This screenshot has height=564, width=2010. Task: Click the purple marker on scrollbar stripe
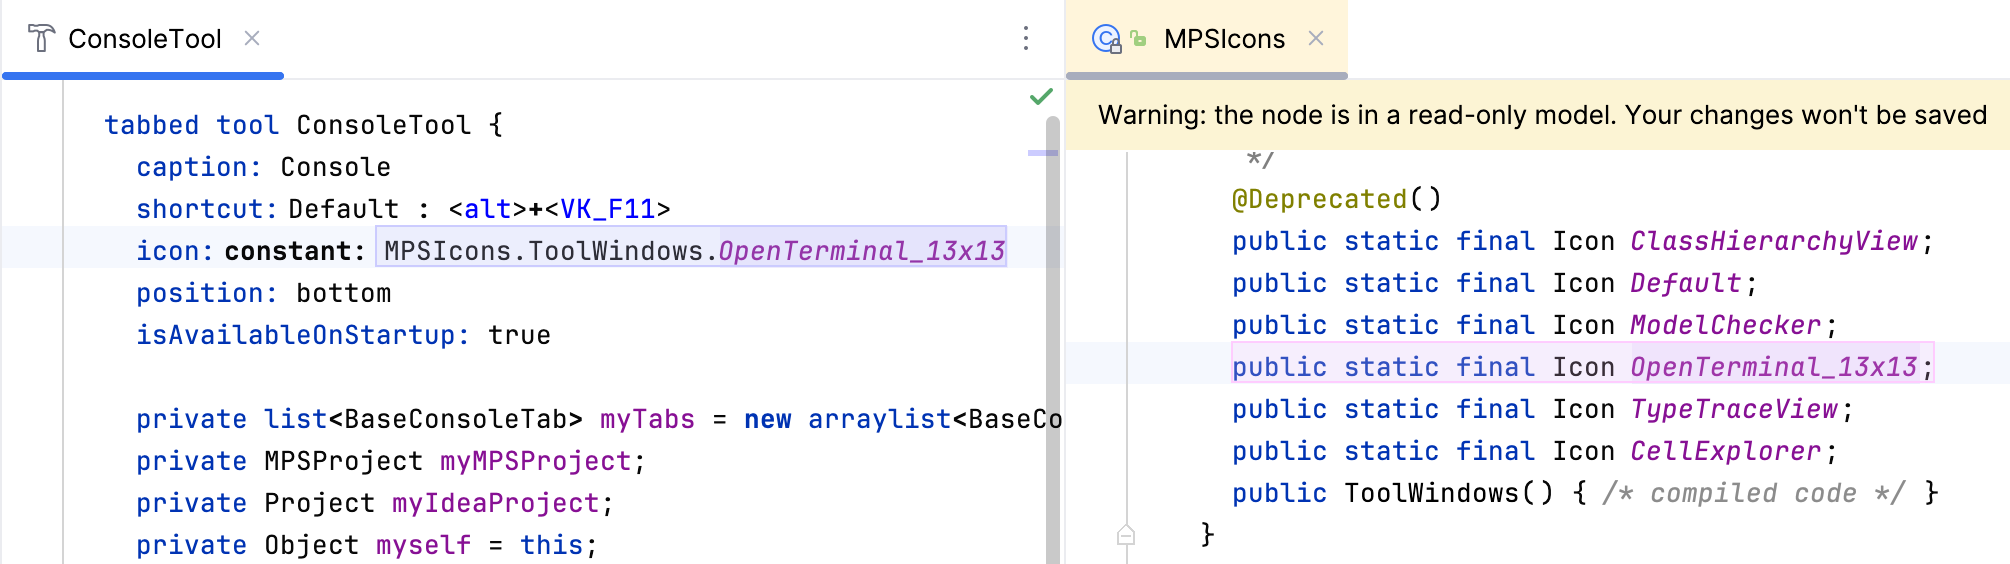tap(1042, 153)
